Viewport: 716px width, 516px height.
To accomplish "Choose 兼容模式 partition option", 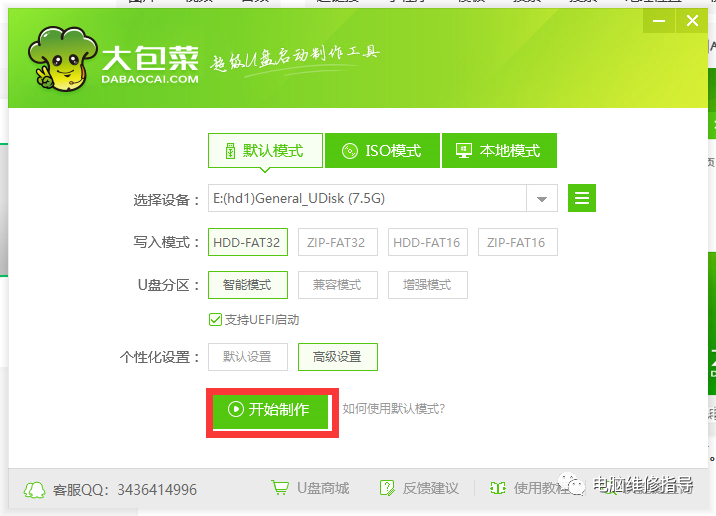I will click(x=338, y=285).
